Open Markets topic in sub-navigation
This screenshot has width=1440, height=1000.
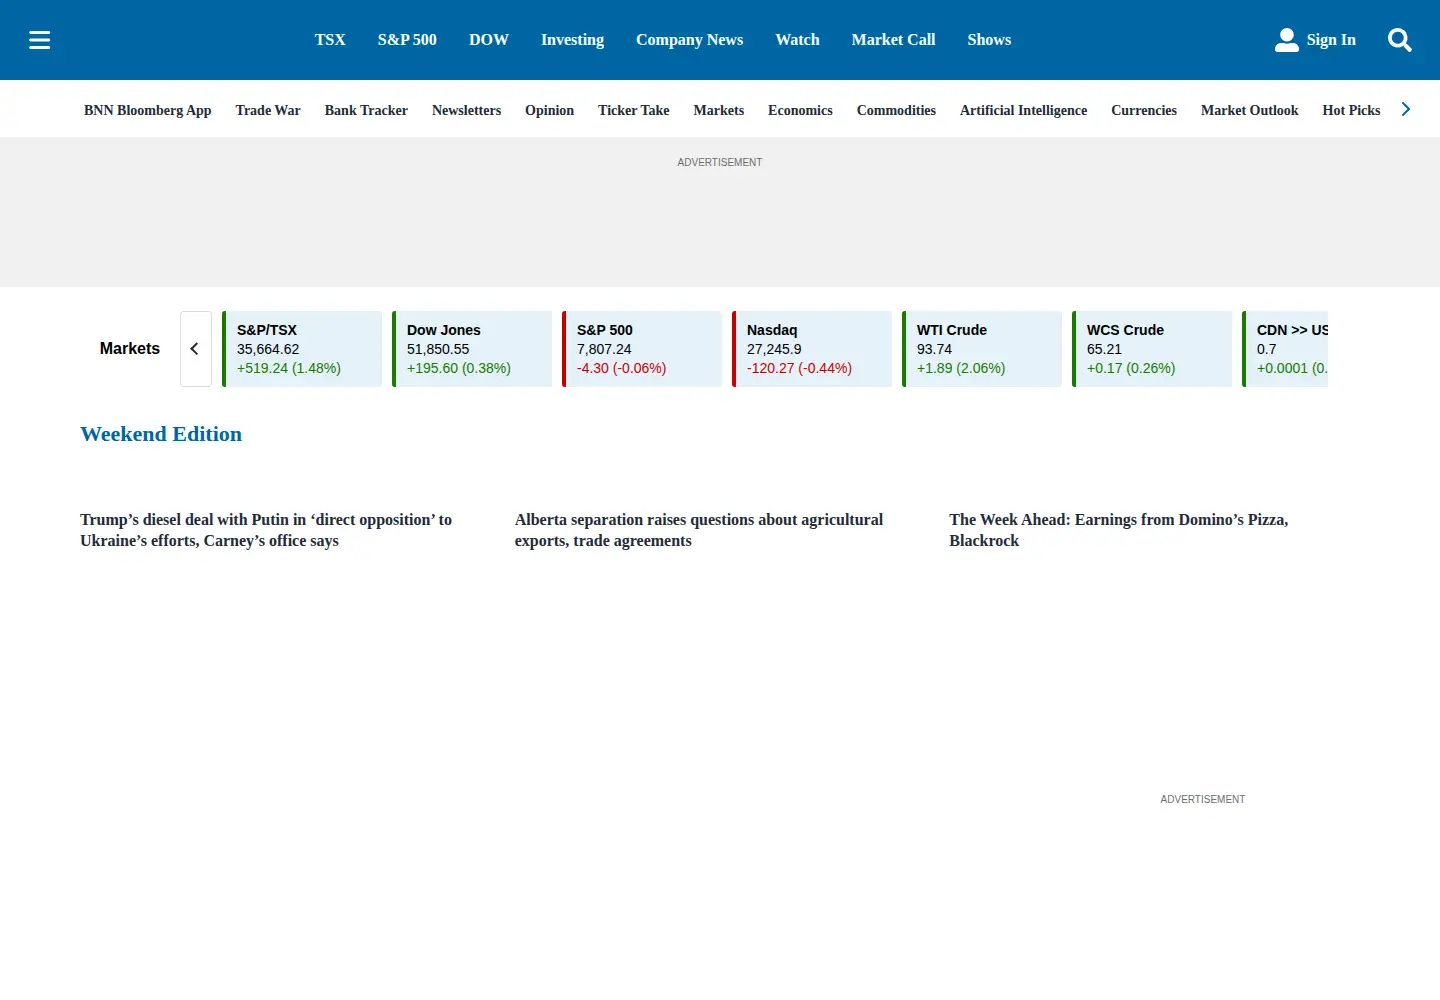[719, 110]
